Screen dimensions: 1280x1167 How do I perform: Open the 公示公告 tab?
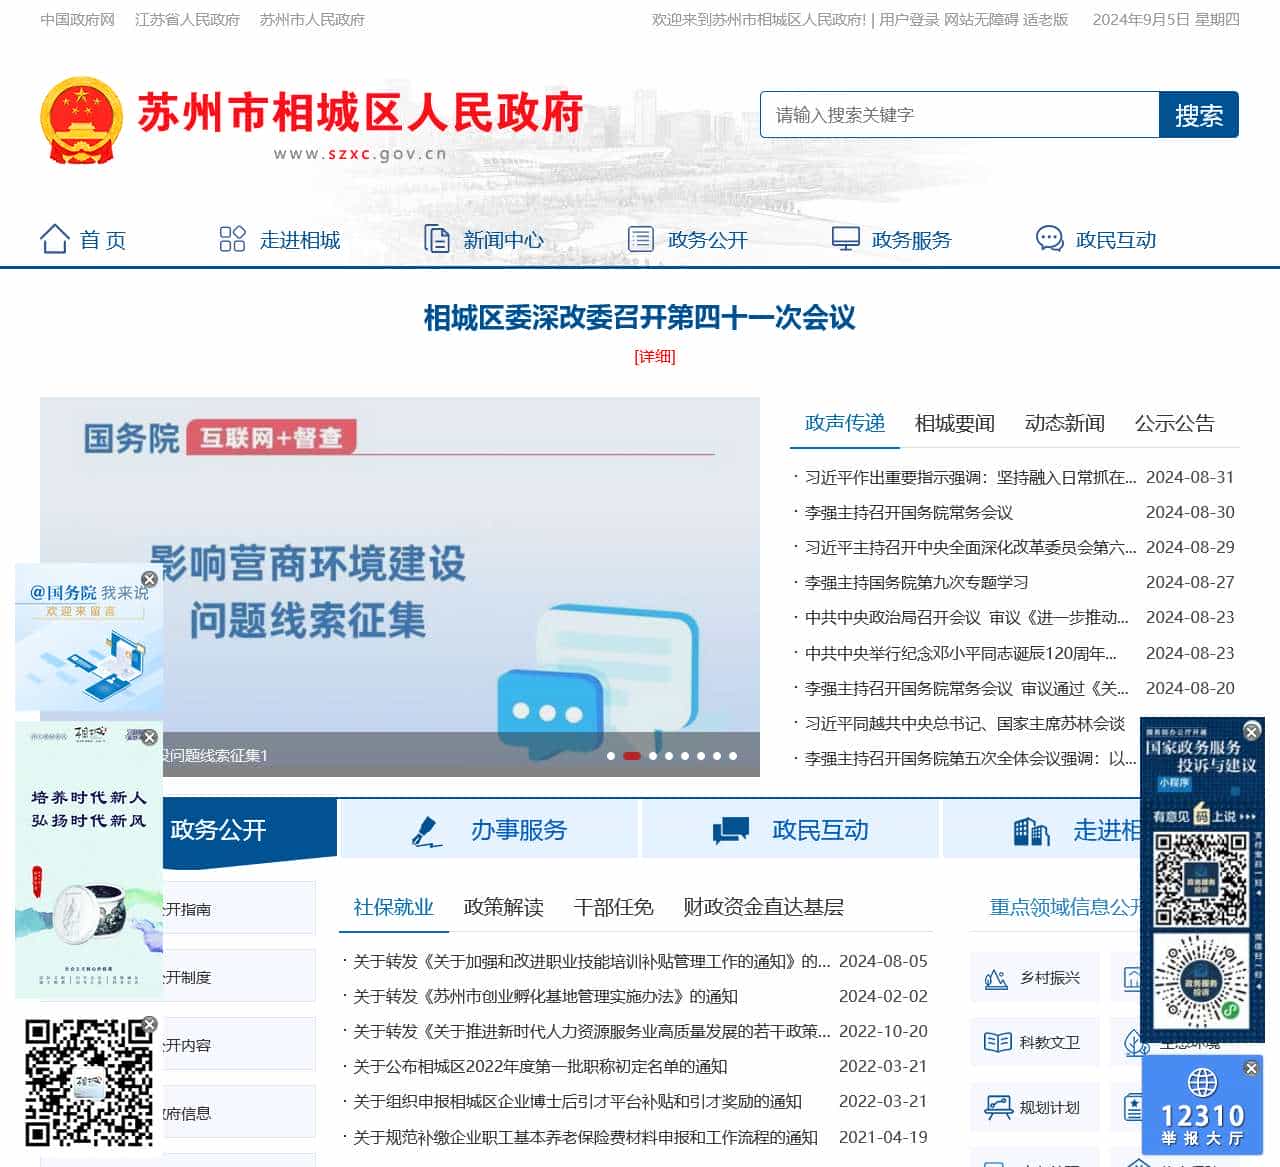click(1174, 423)
